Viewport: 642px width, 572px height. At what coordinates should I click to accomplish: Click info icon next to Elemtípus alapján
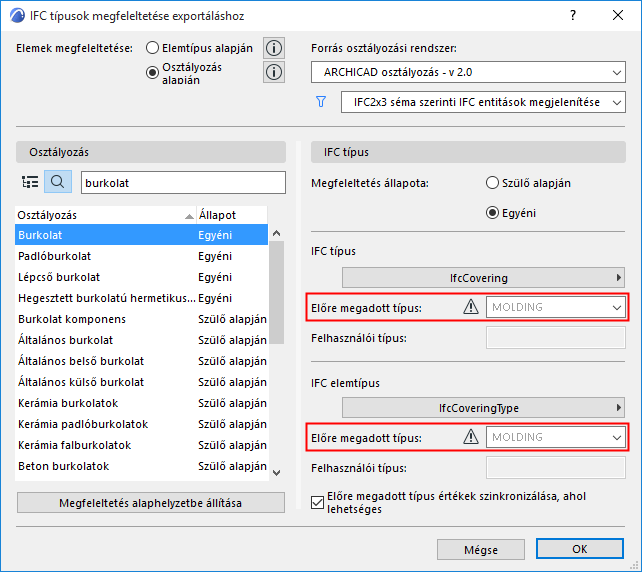(274, 48)
